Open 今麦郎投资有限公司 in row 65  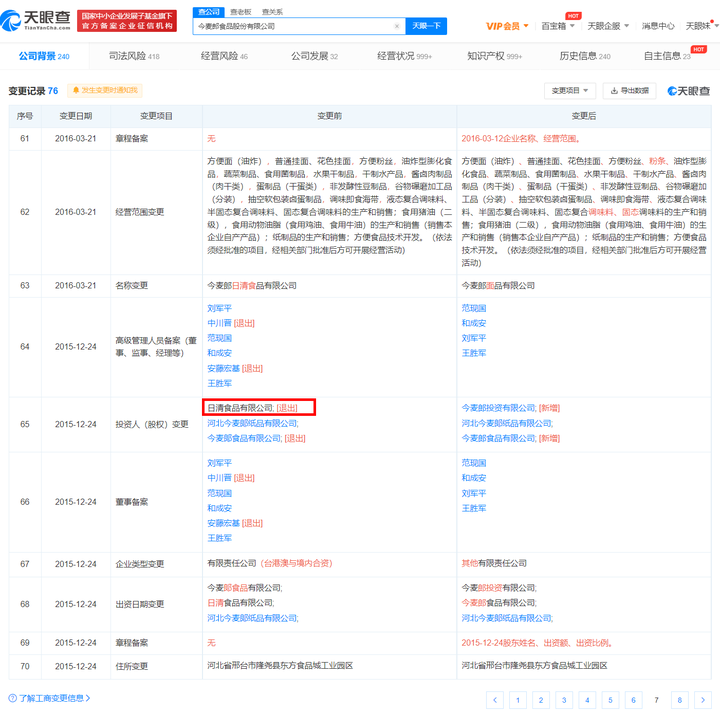pos(498,408)
